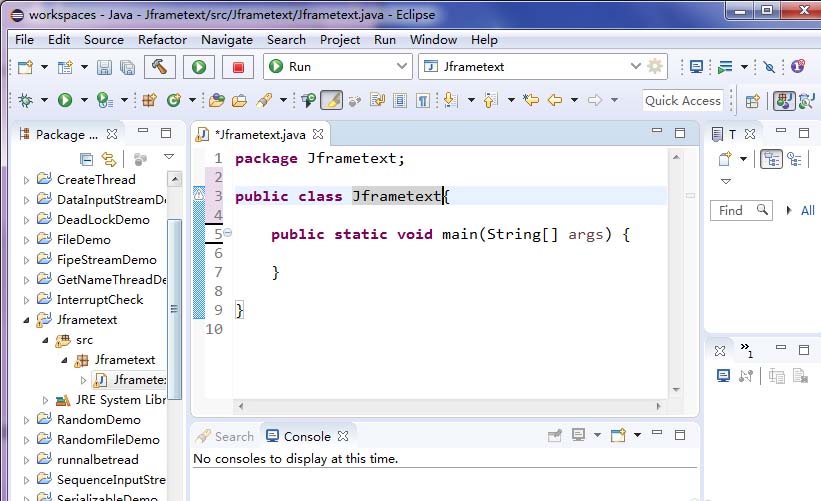Viewport: 821px width, 501px height.
Task: Click the Open Perspective icon
Action: [753, 100]
